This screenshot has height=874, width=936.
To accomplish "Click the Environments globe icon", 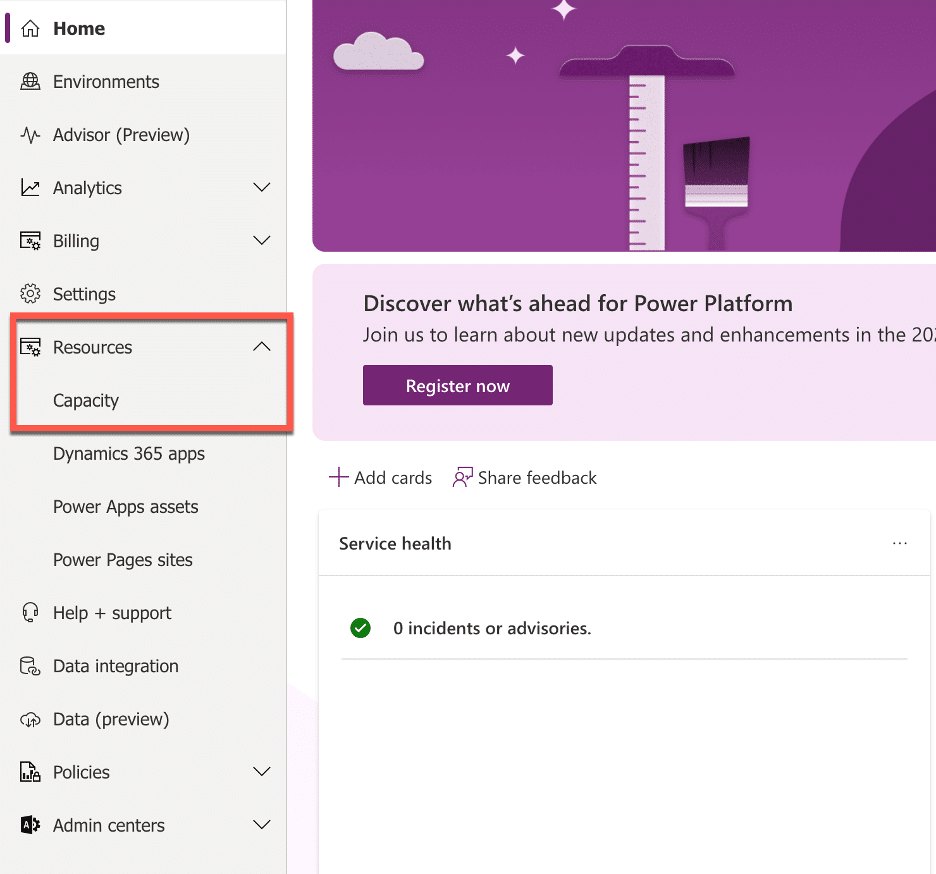I will [30, 82].
